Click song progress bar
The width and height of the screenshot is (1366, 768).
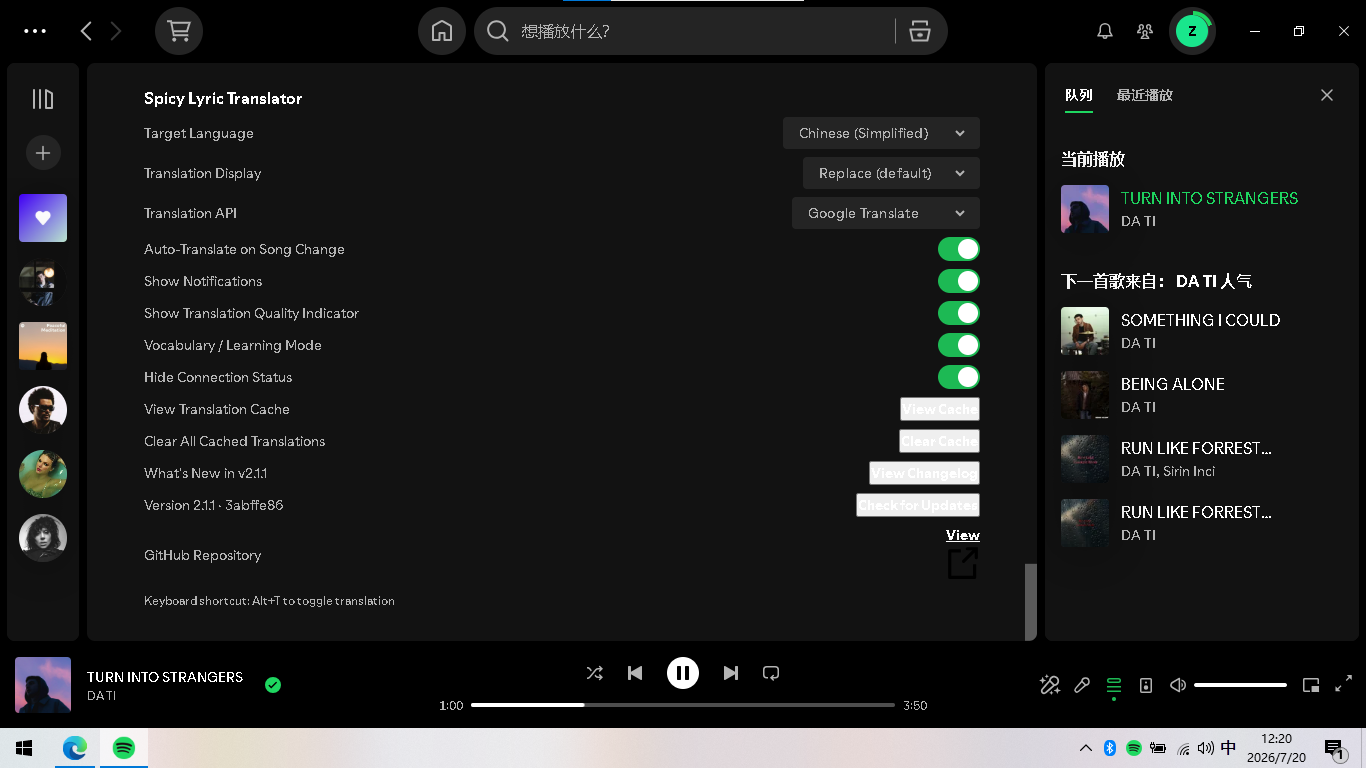683,705
